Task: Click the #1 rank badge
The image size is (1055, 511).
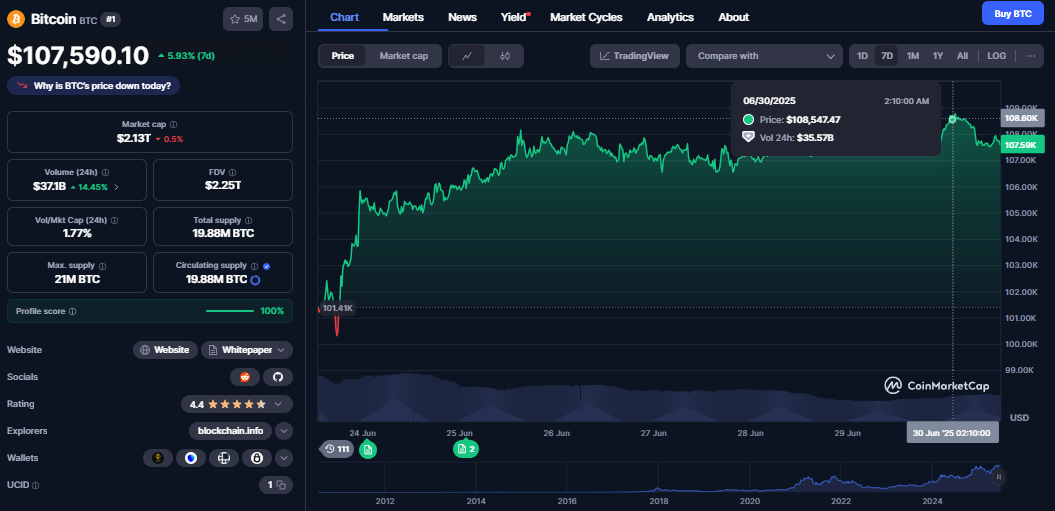Action: click(x=110, y=20)
